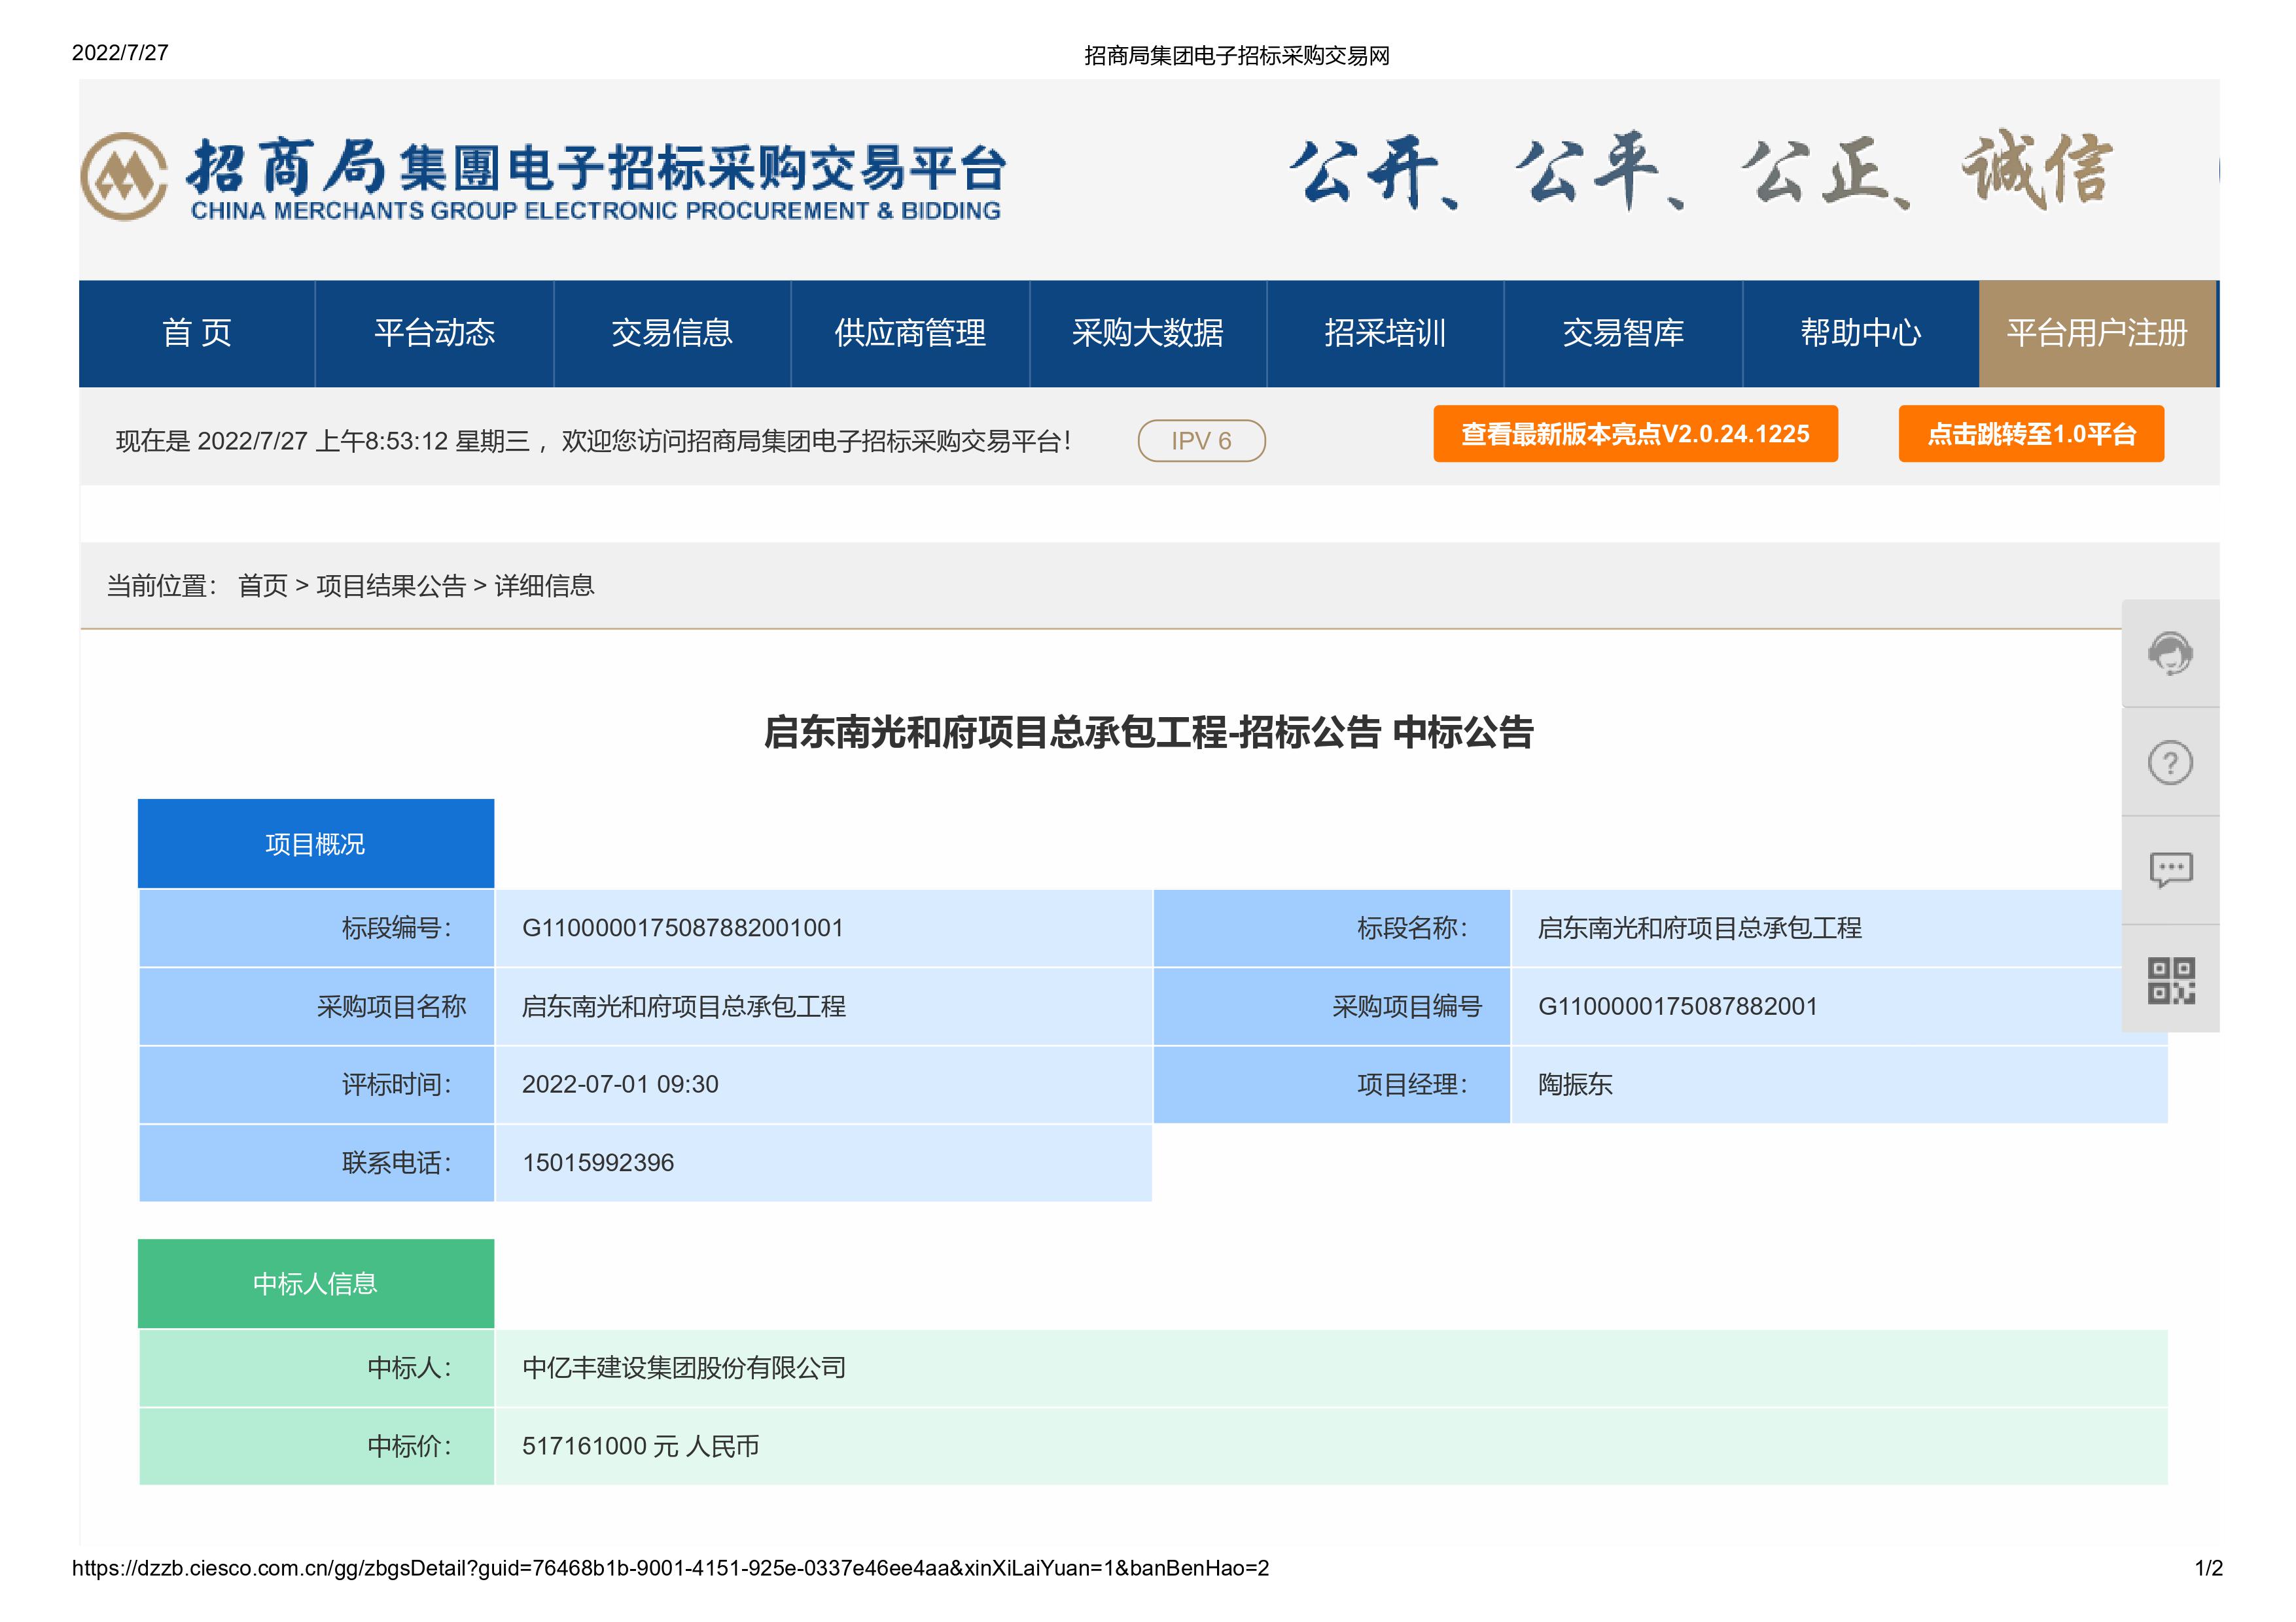Click the 中标价 label cell

click(317, 1446)
